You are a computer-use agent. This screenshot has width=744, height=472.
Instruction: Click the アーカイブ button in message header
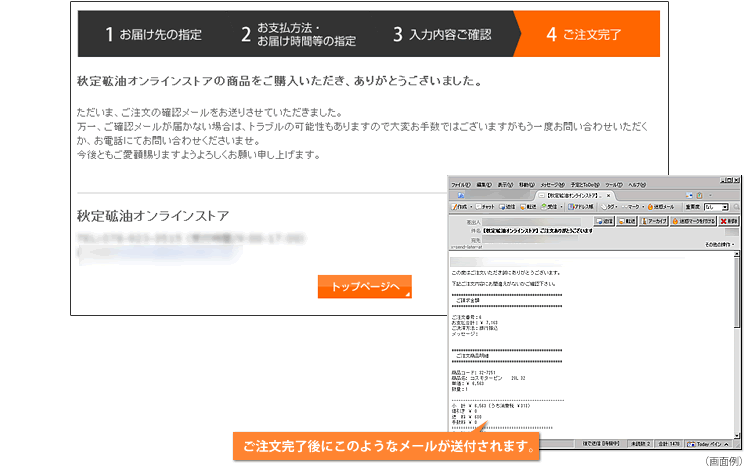[654, 222]
